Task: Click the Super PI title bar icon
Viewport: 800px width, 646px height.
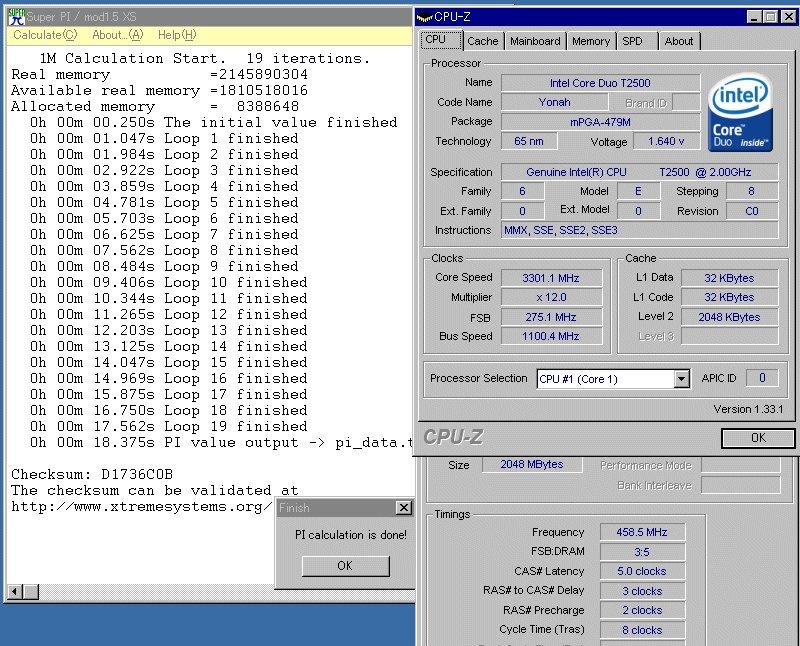Action: click(x=16, y=16)
